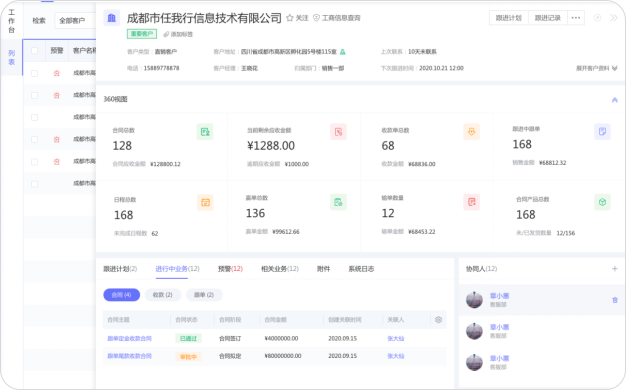Click 合同金额 column header
Viewport: 627px width, 390px height.
[x=276, y=320]
